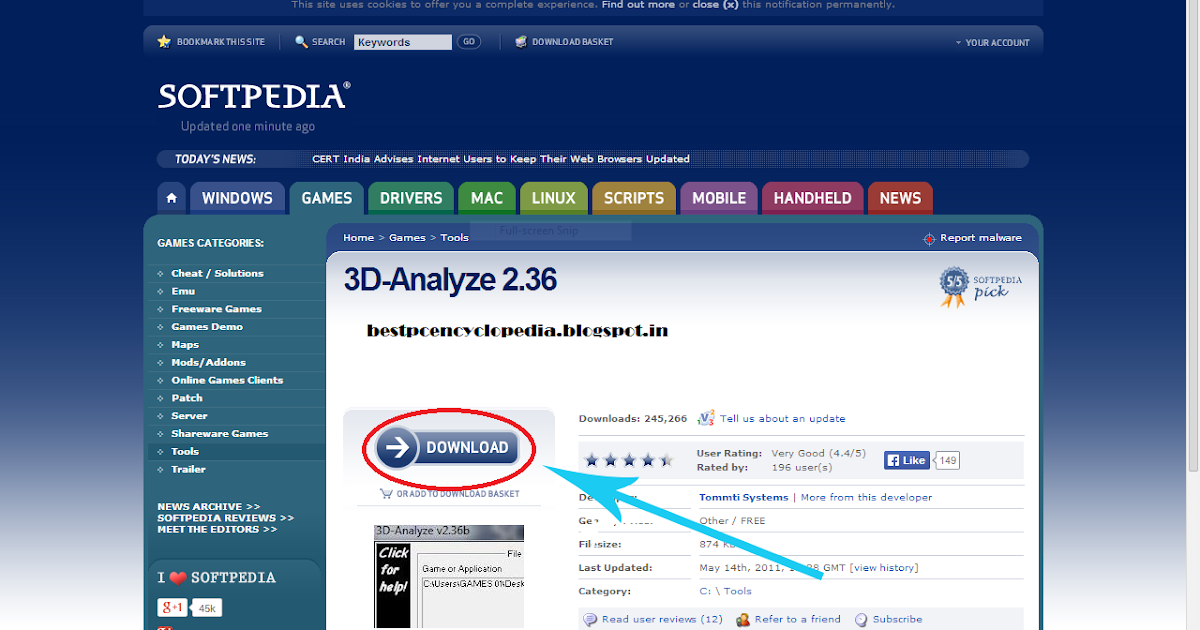Open the News tab
This screenshot has height=630, width=1200.
(x=900, y=198)
